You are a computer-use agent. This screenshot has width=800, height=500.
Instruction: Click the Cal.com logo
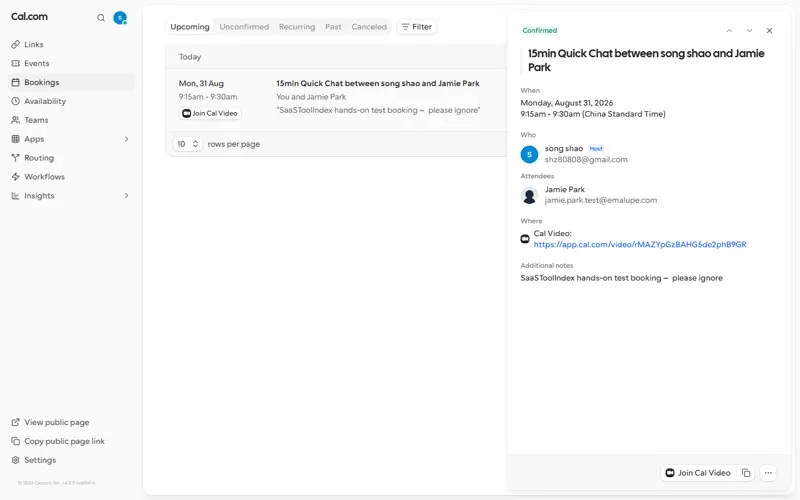(x=29, y=16)
